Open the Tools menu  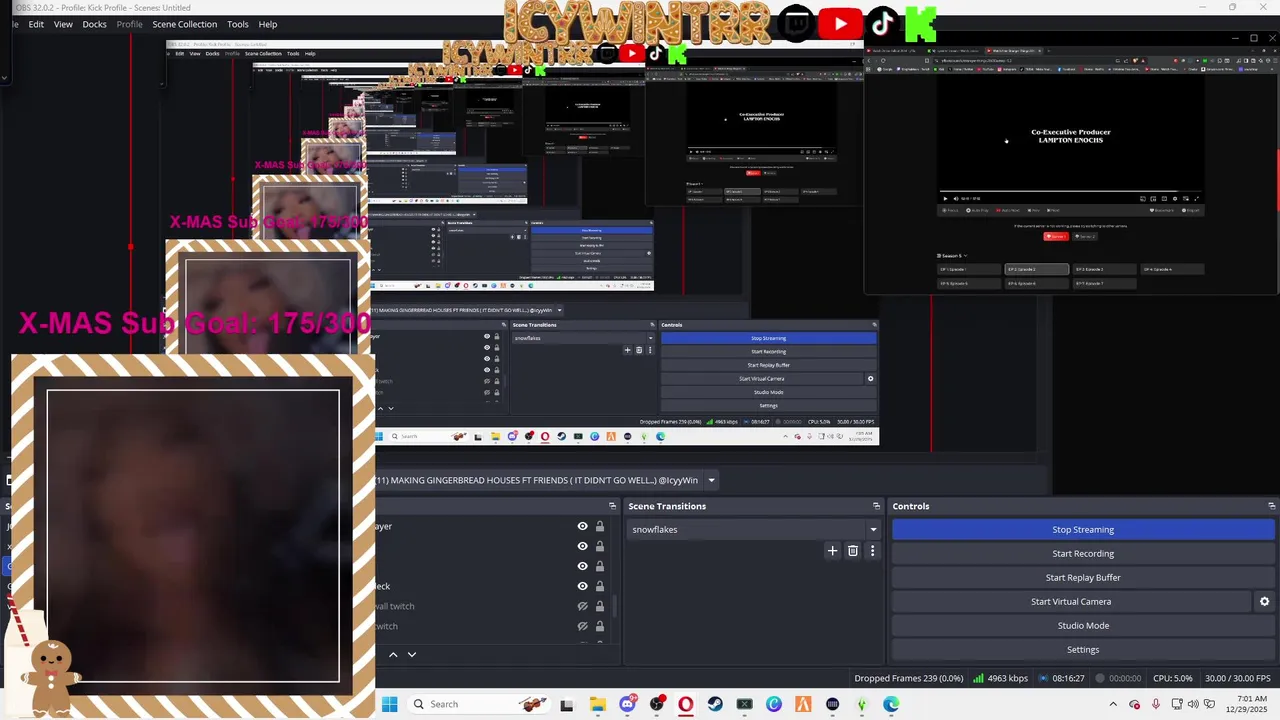coord(238,24)
